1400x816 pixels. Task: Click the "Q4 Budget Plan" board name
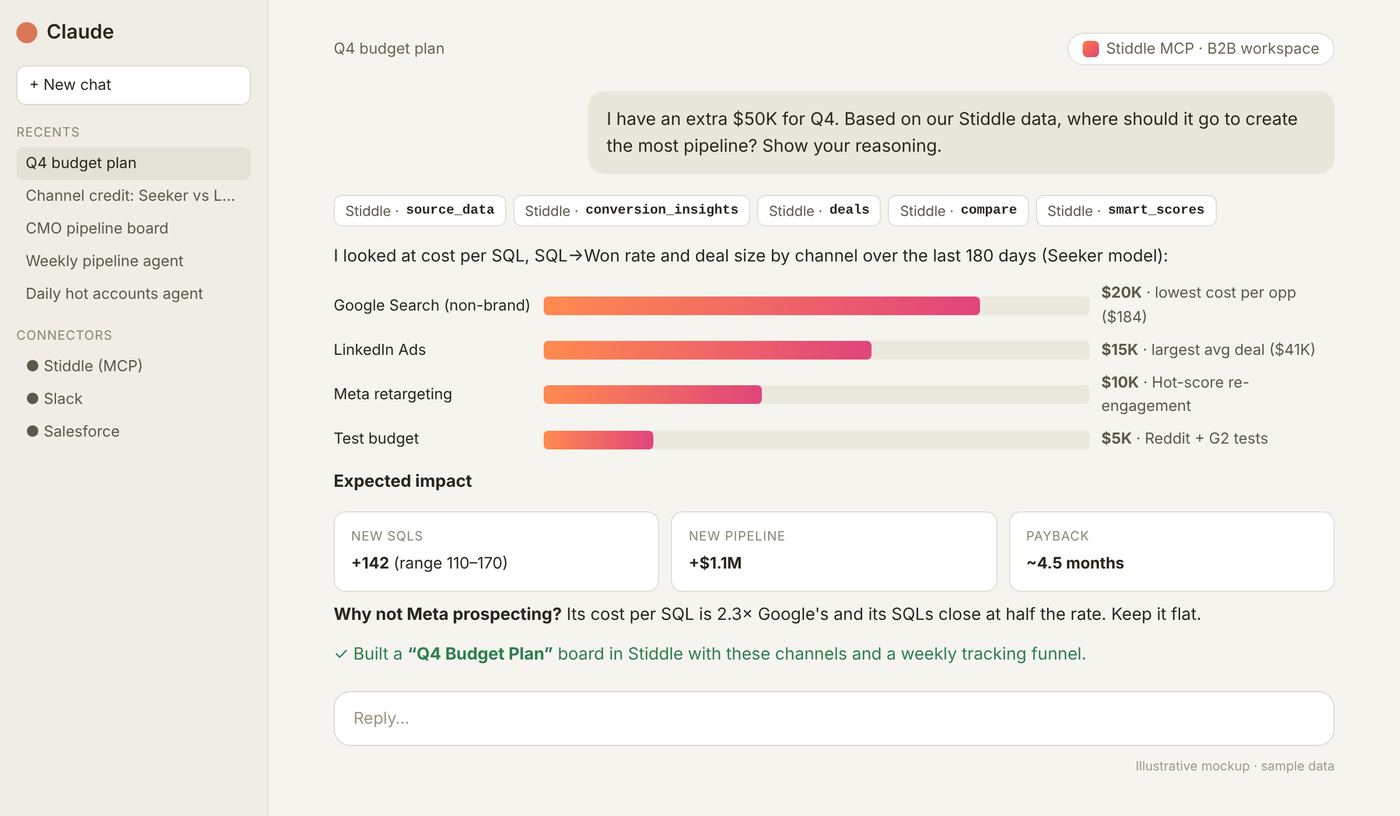(480, 654)
